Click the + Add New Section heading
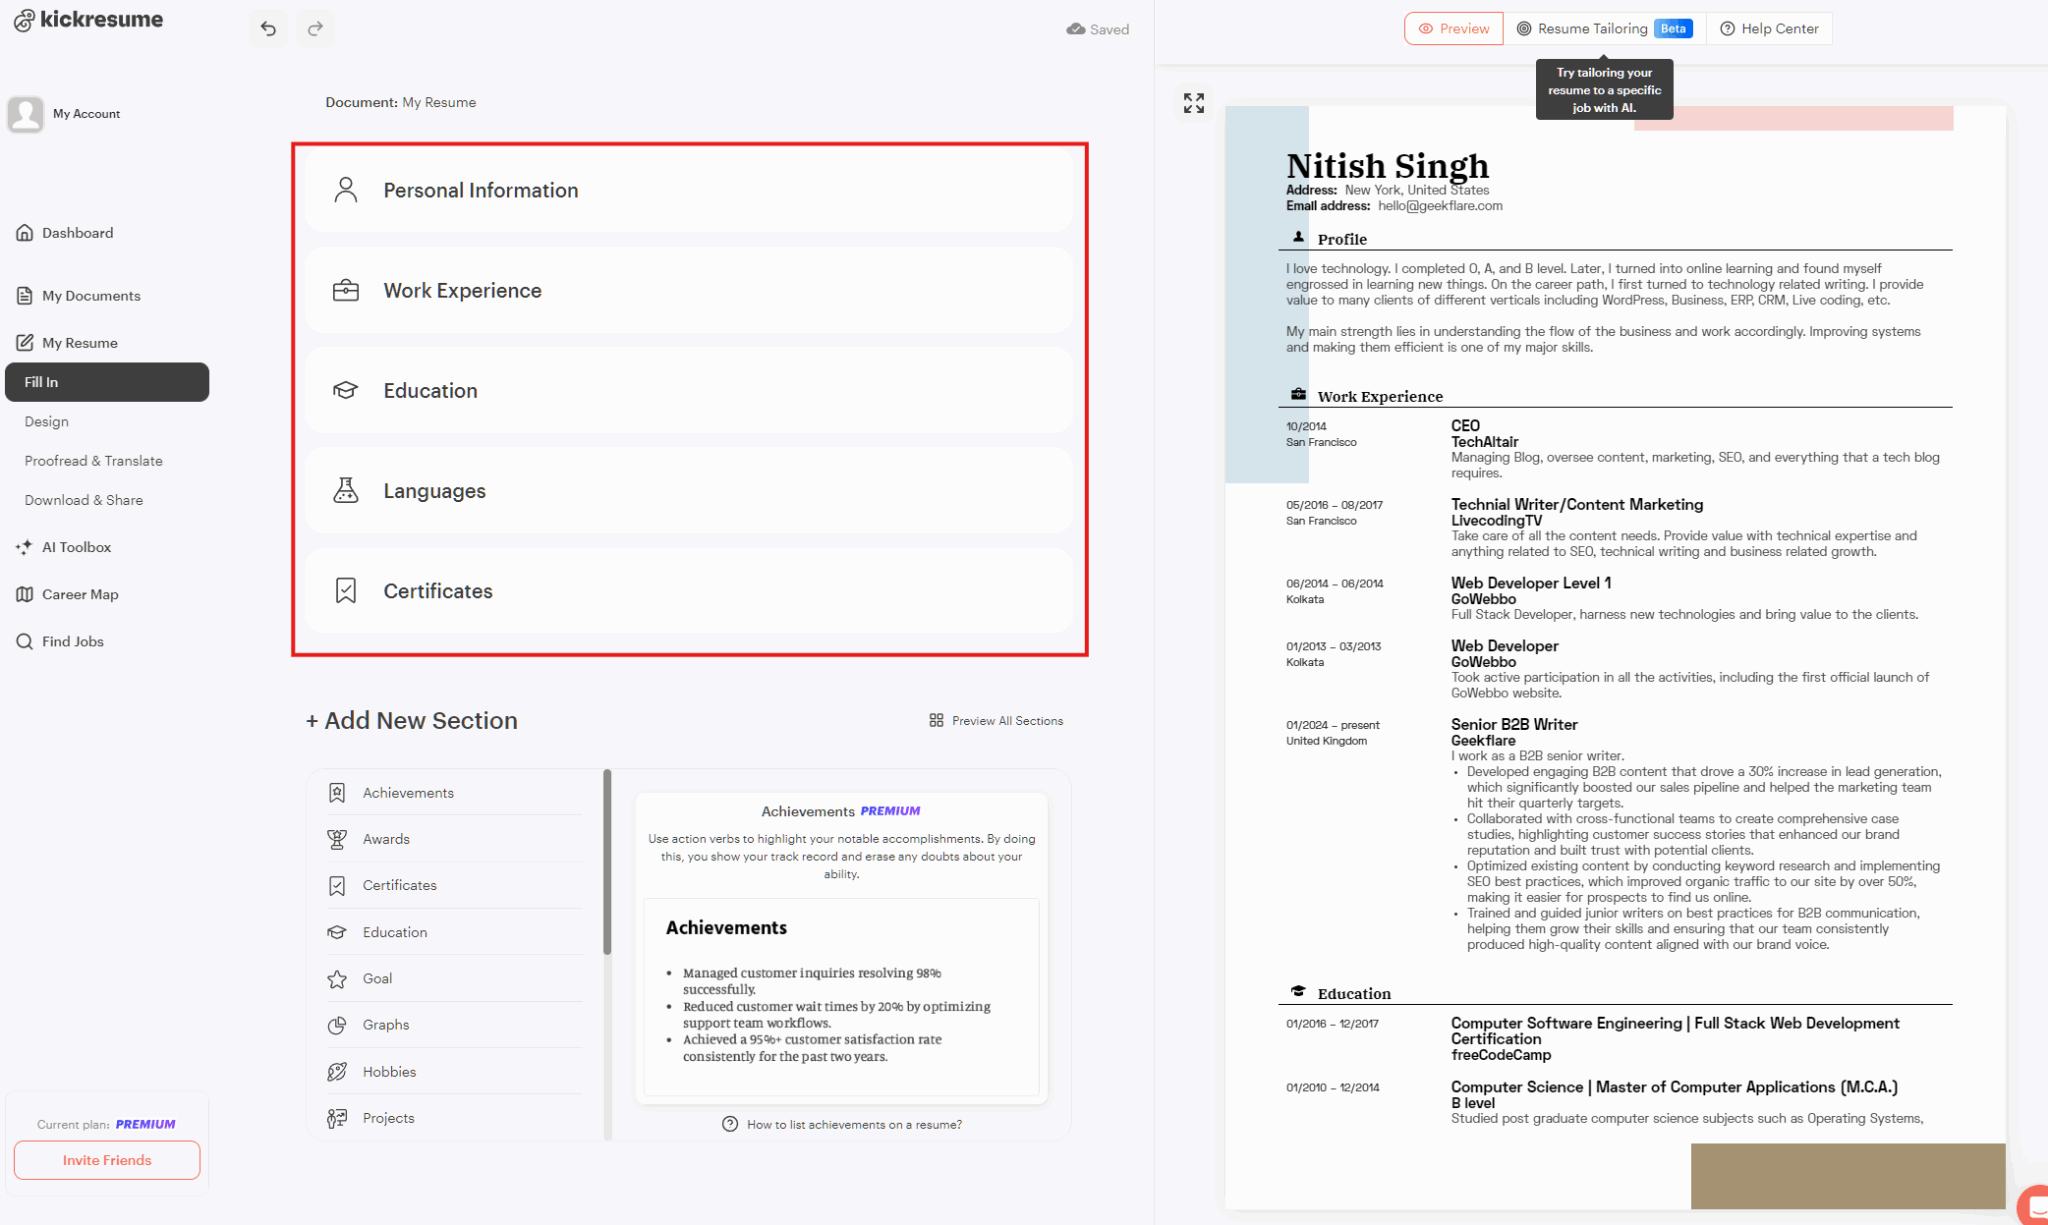This screenshot has width=2048, height=1225. point(411,720)
